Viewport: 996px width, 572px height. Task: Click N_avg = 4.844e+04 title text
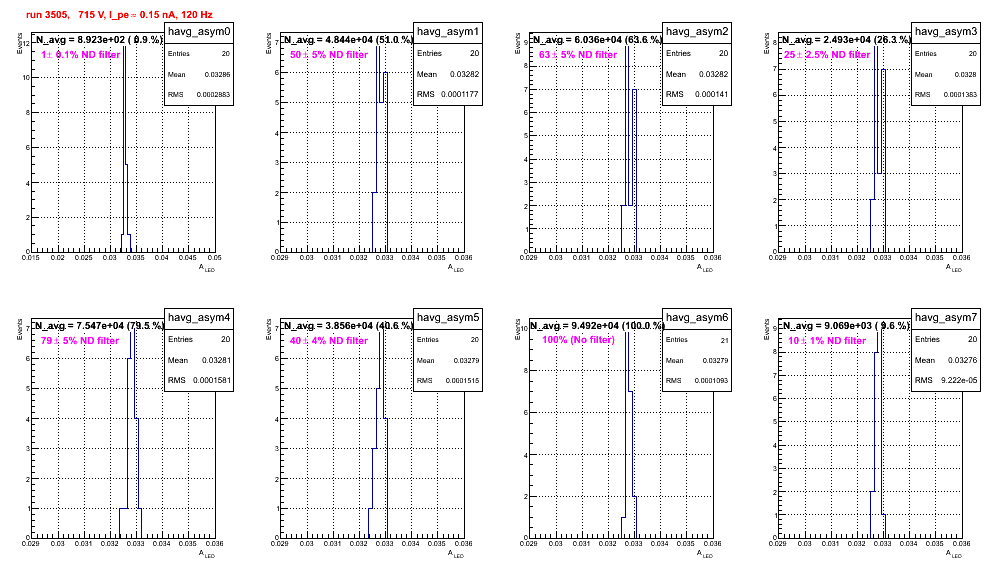[348, 39]
